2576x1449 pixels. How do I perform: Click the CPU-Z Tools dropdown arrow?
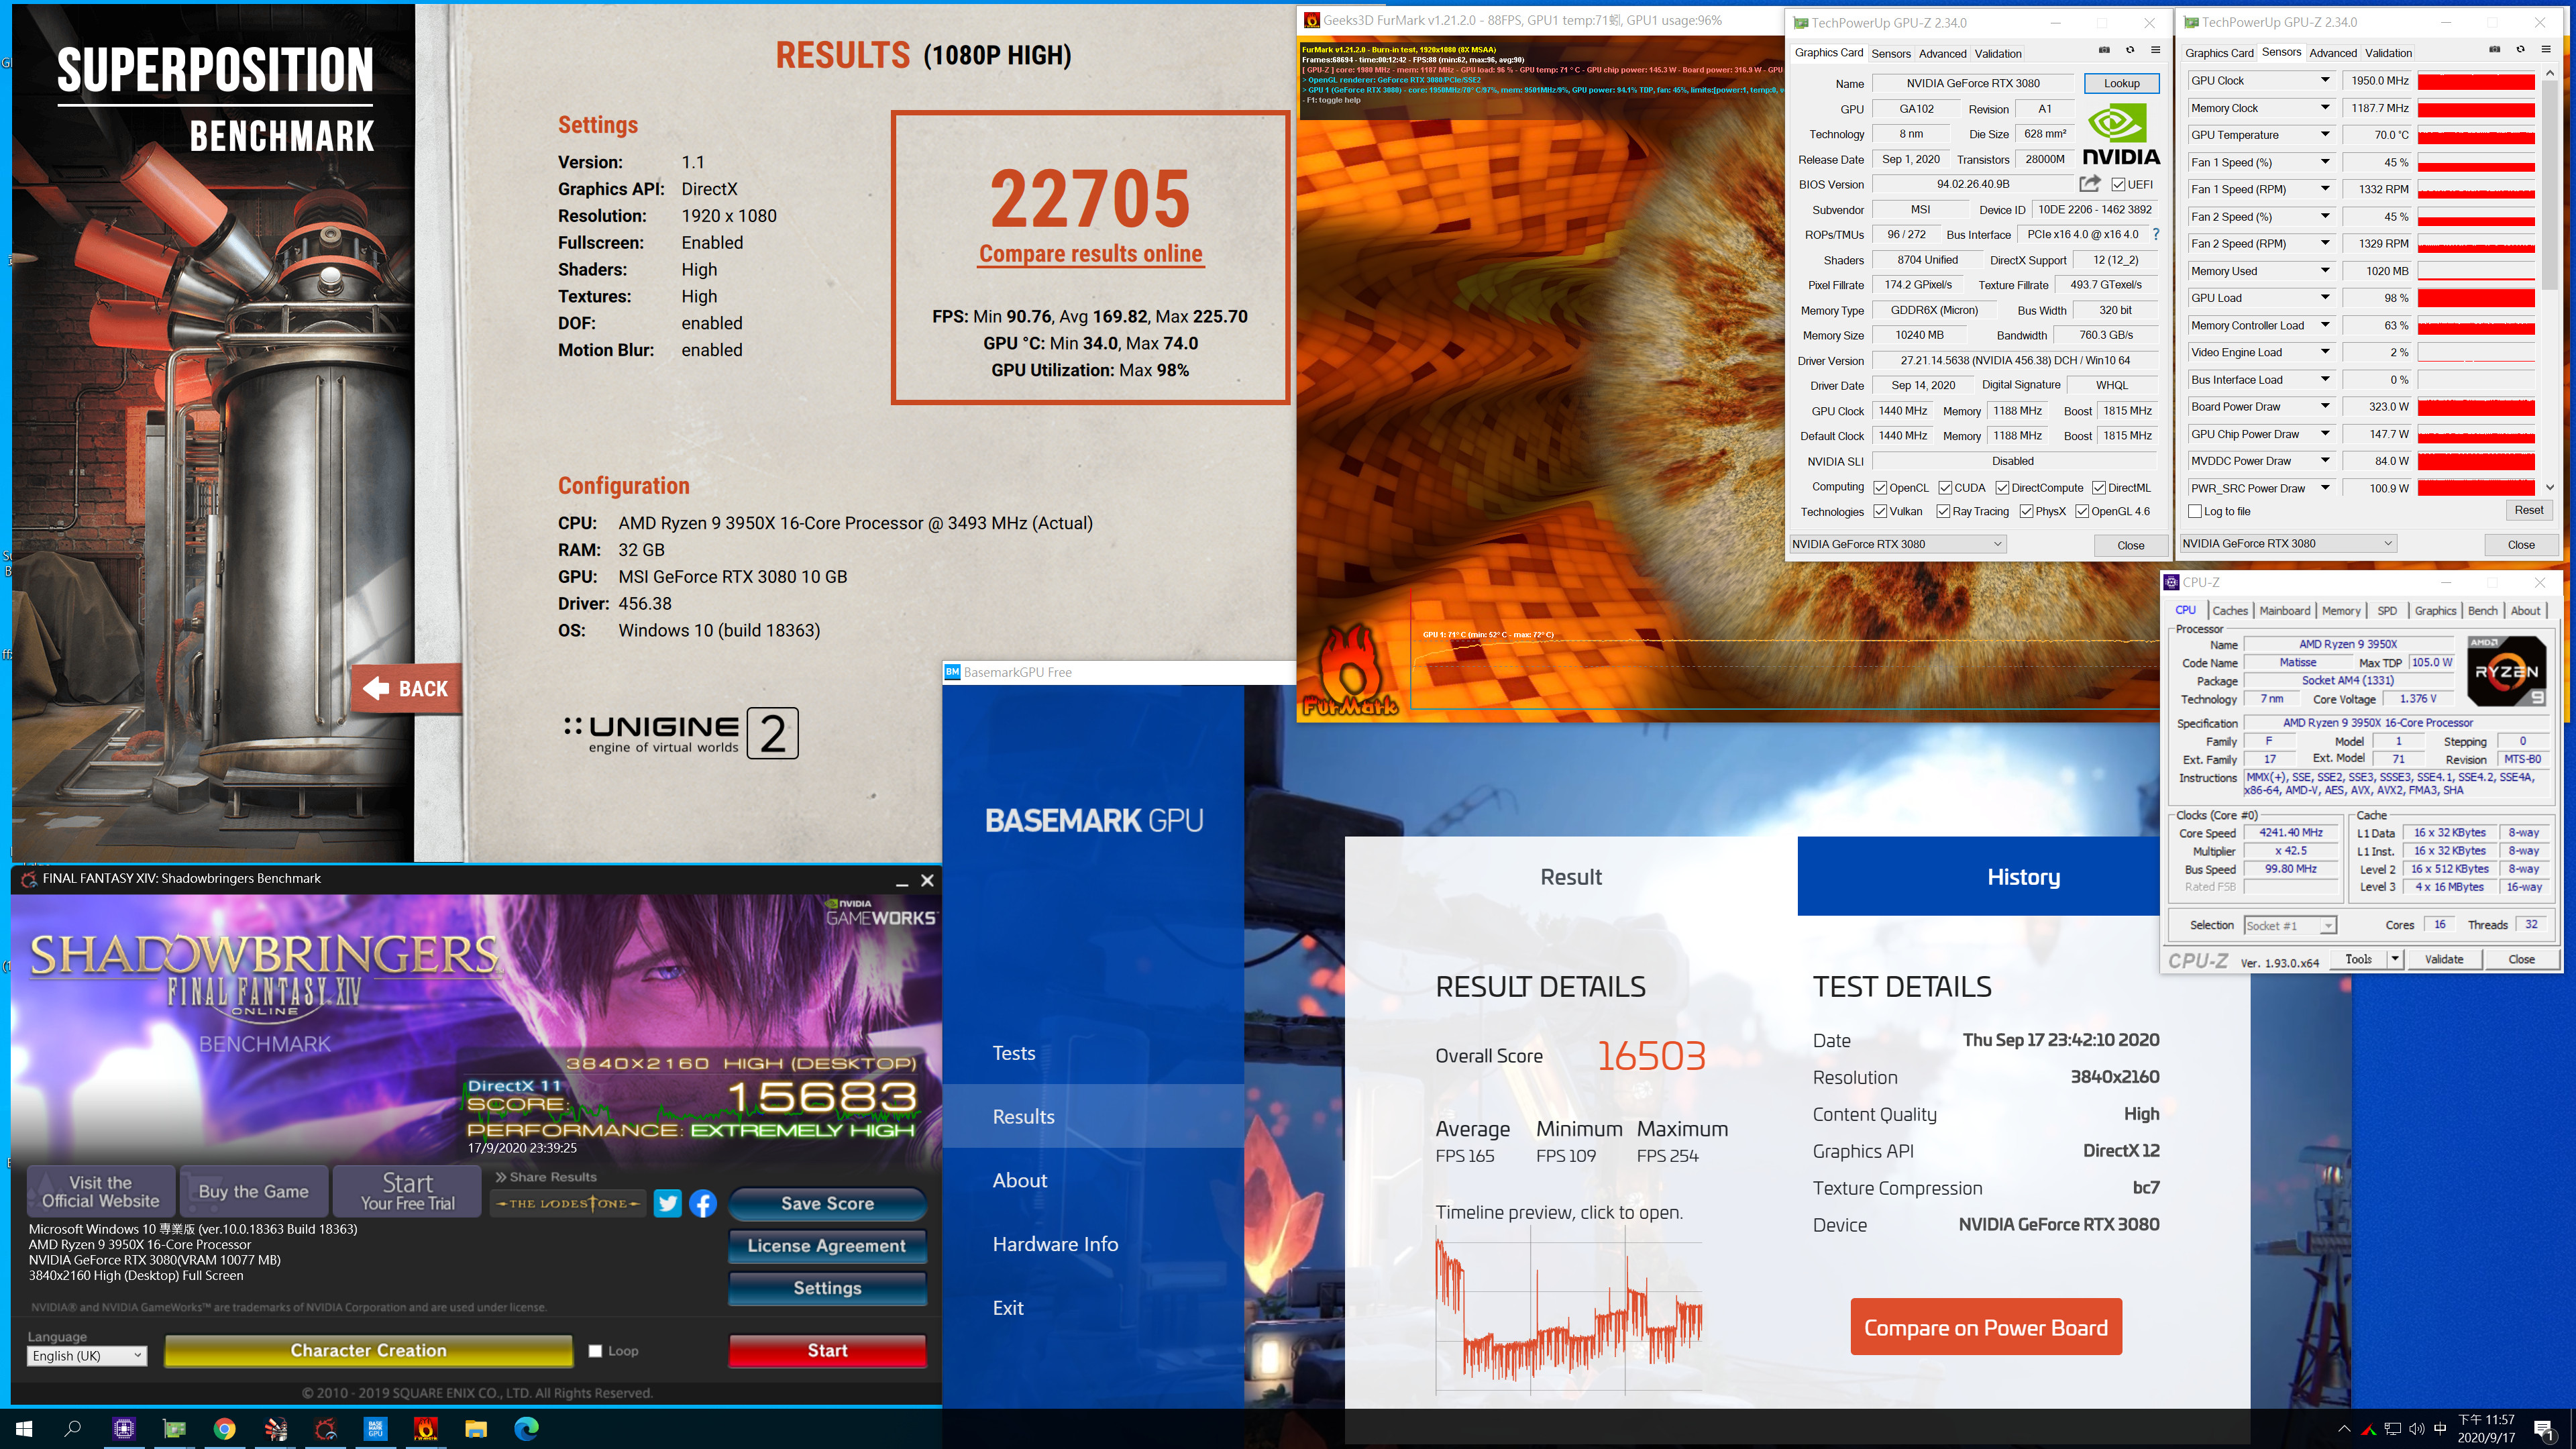click(2395, 959)
